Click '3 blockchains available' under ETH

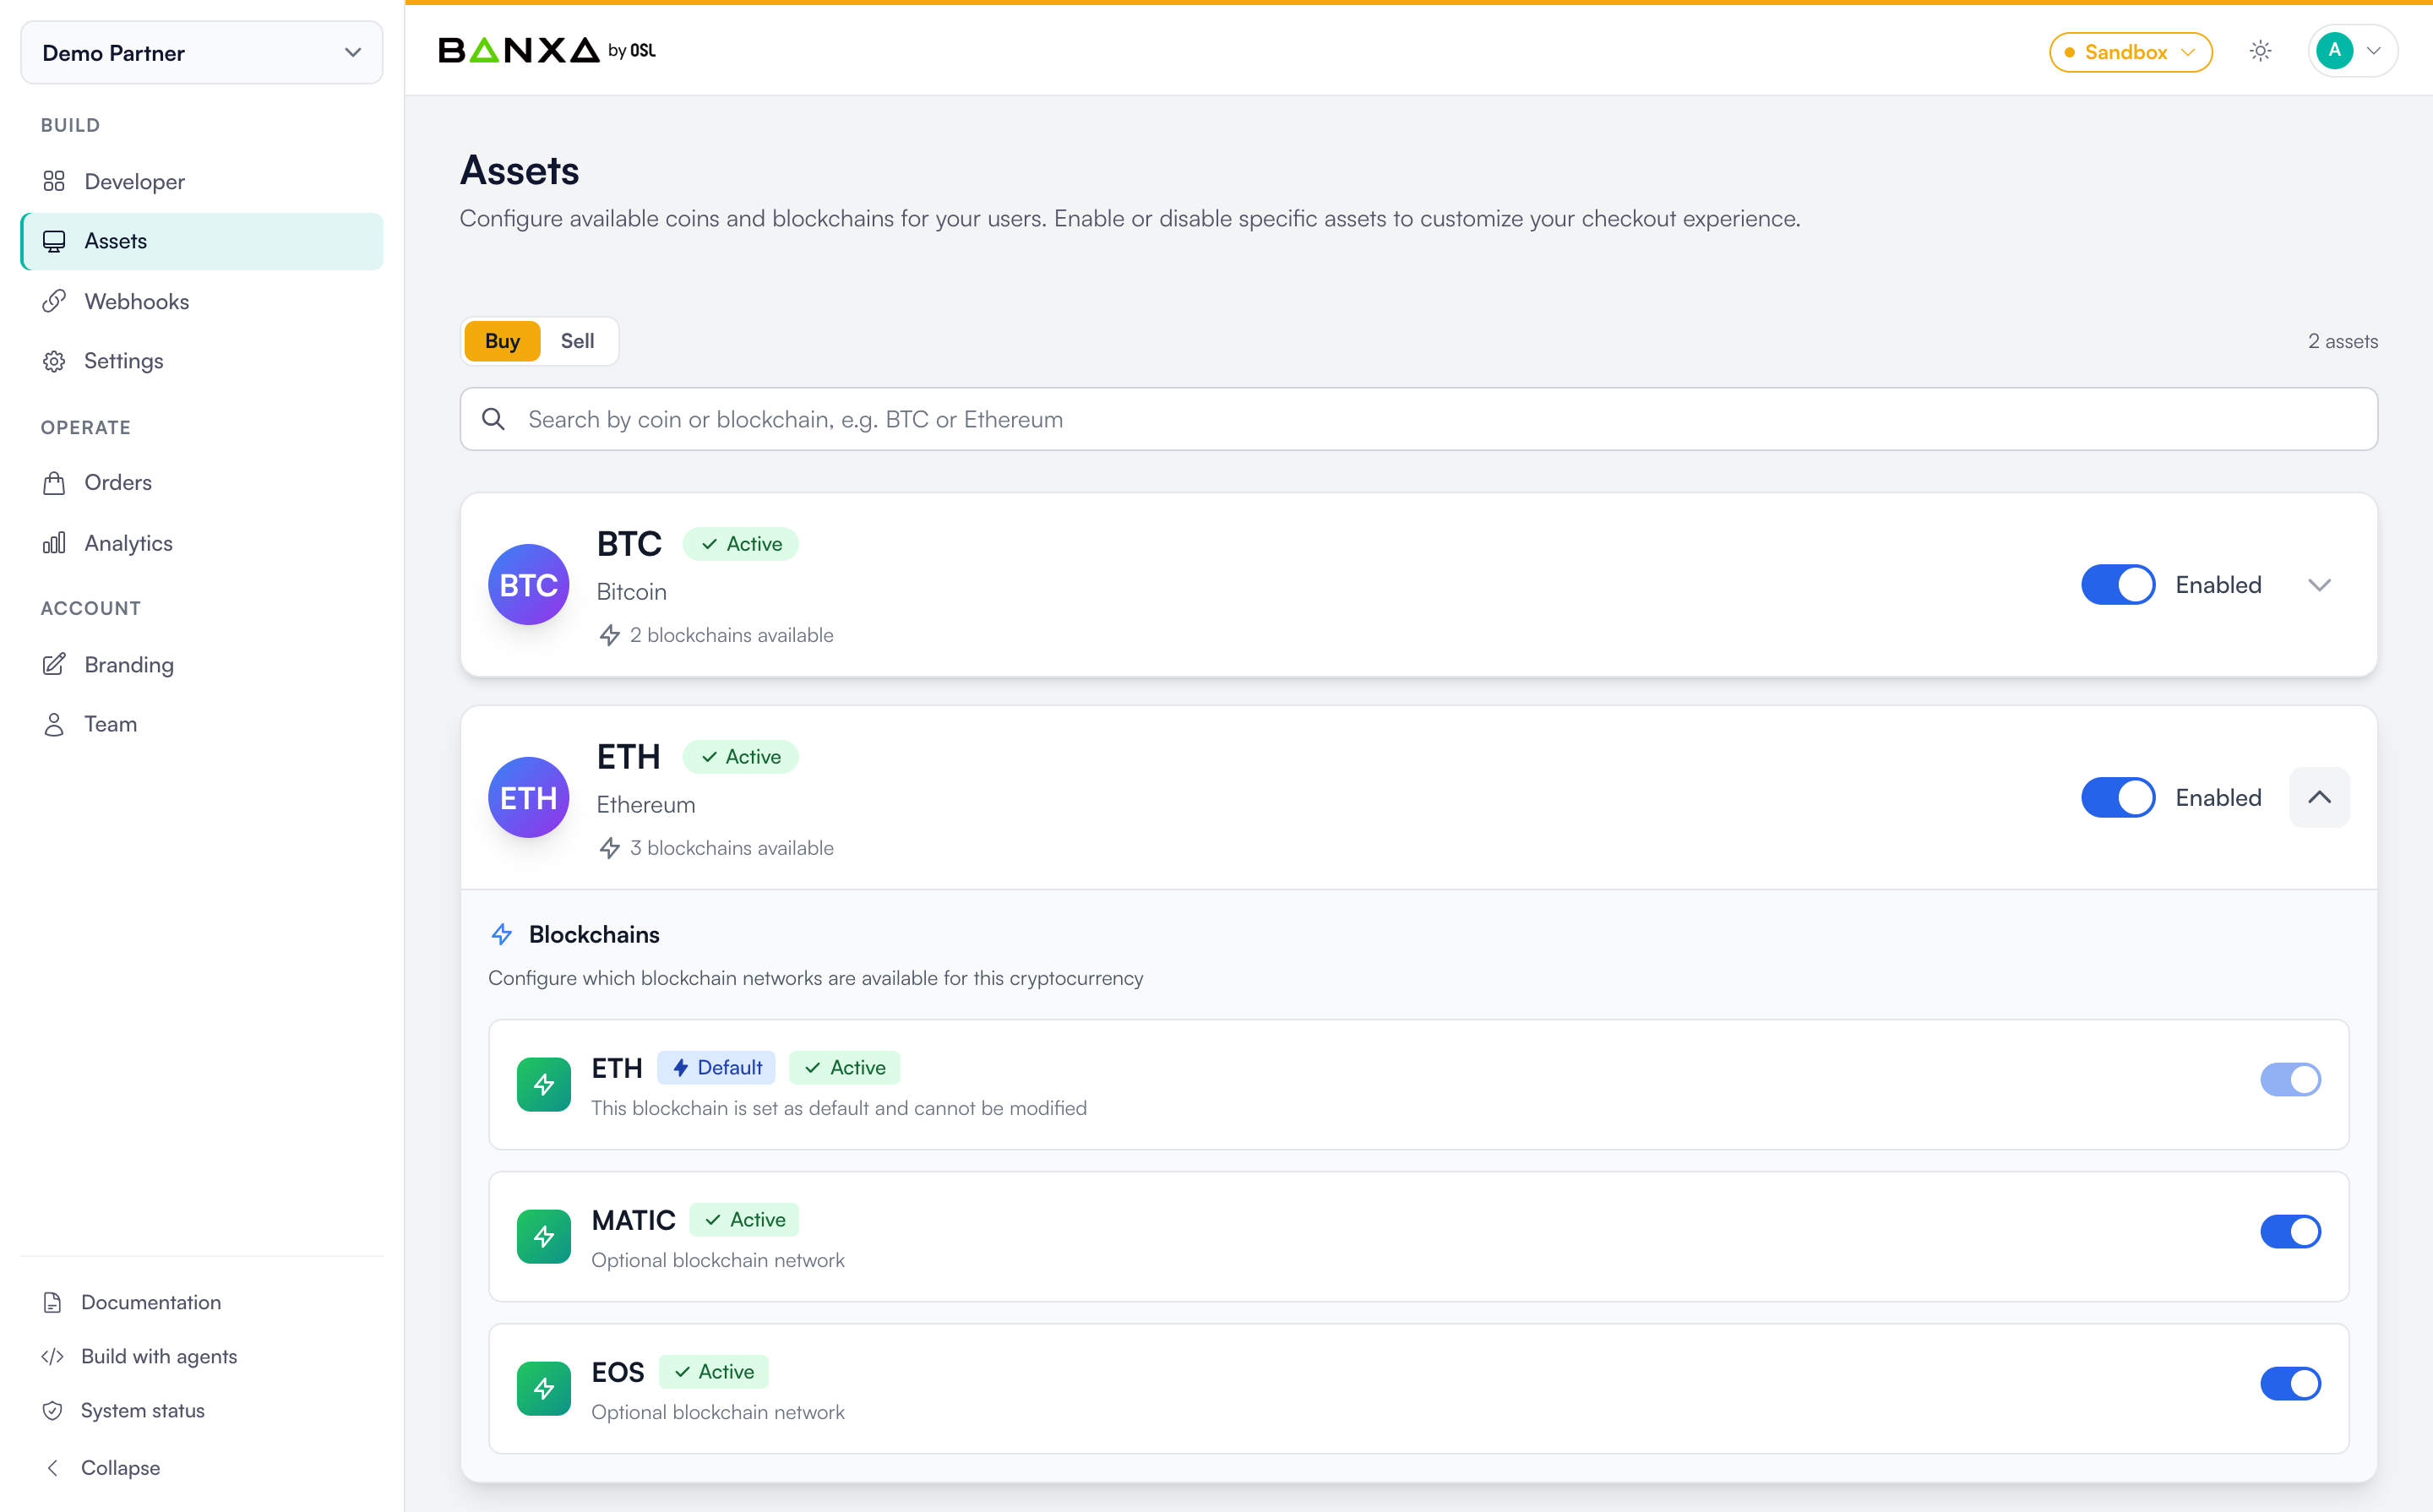pos(731,848)
